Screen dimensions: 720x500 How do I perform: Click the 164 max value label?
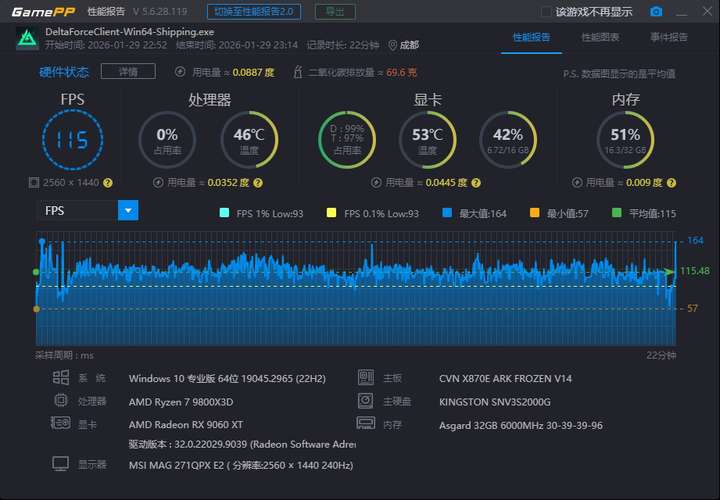pos(695,240)
